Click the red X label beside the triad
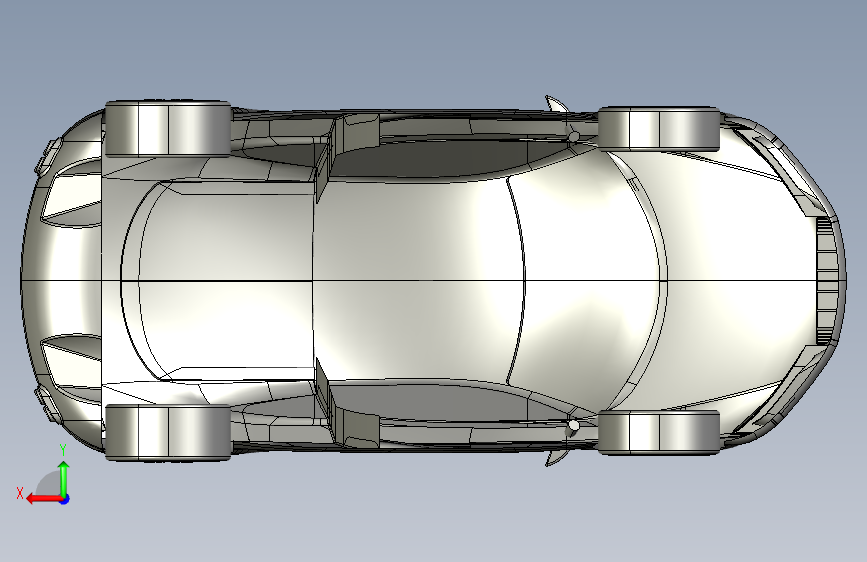The width and height of the screenshot is (867, 562). [x=20, y=493]
